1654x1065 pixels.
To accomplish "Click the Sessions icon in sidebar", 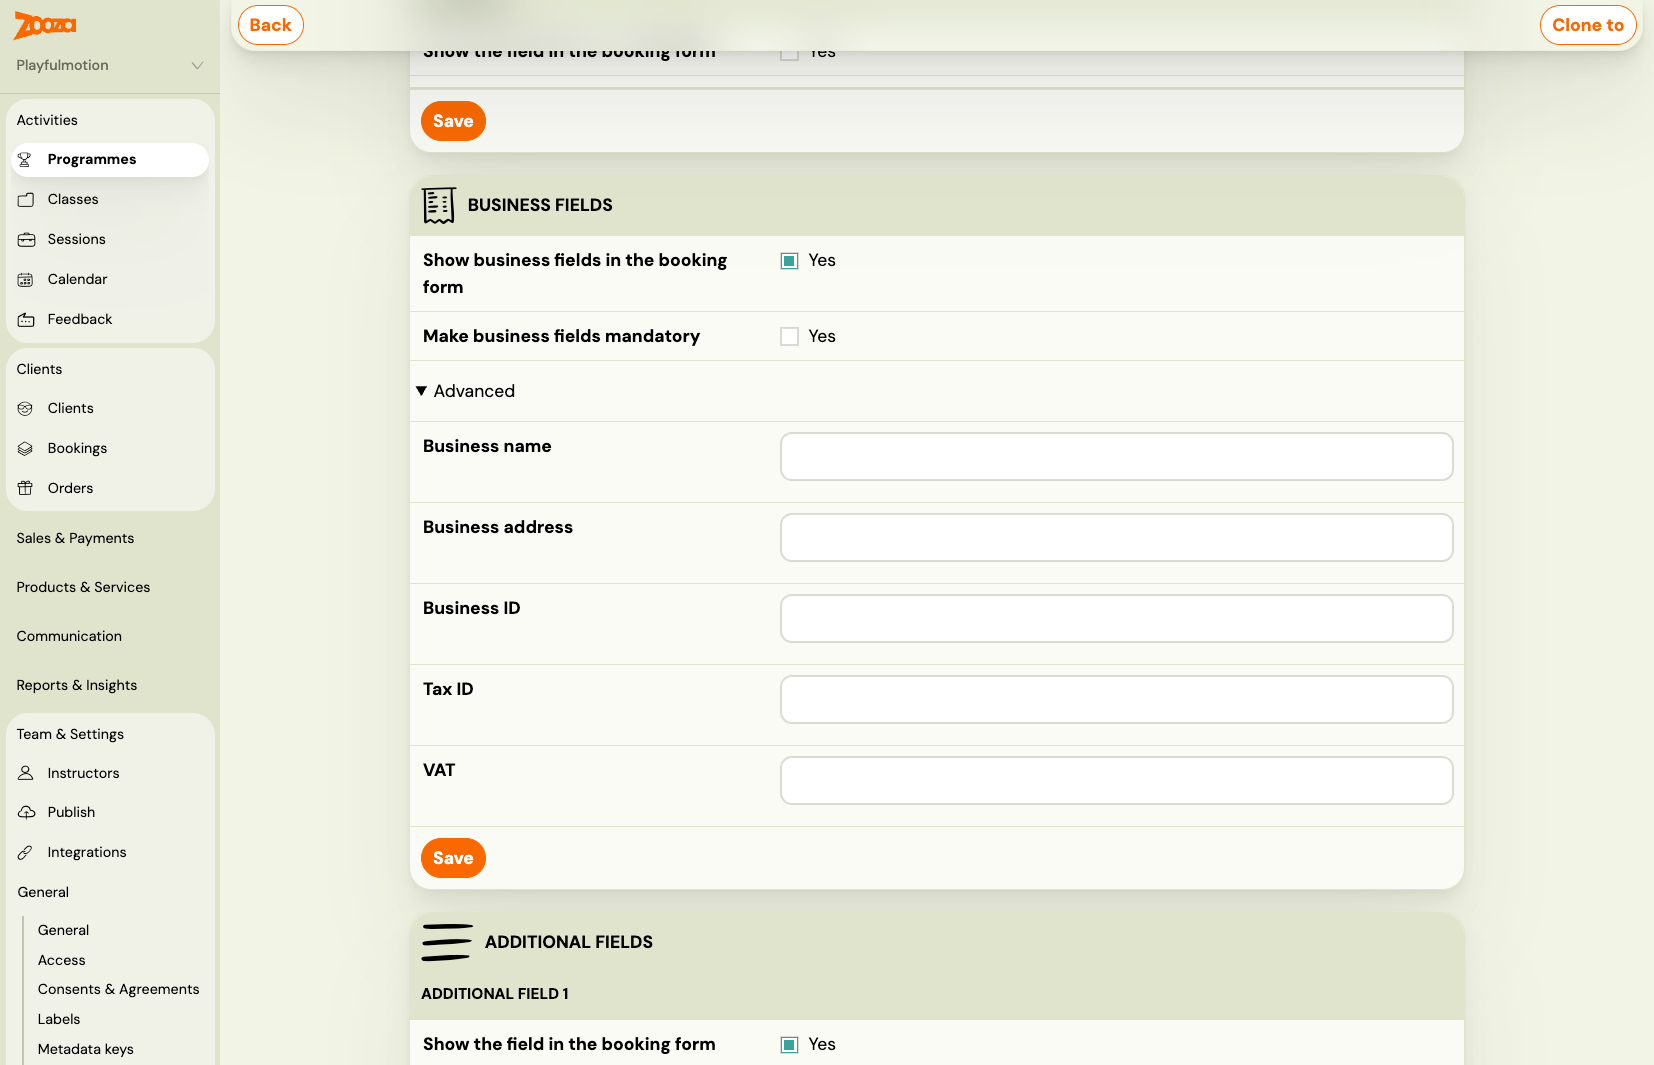I will 26,240.
